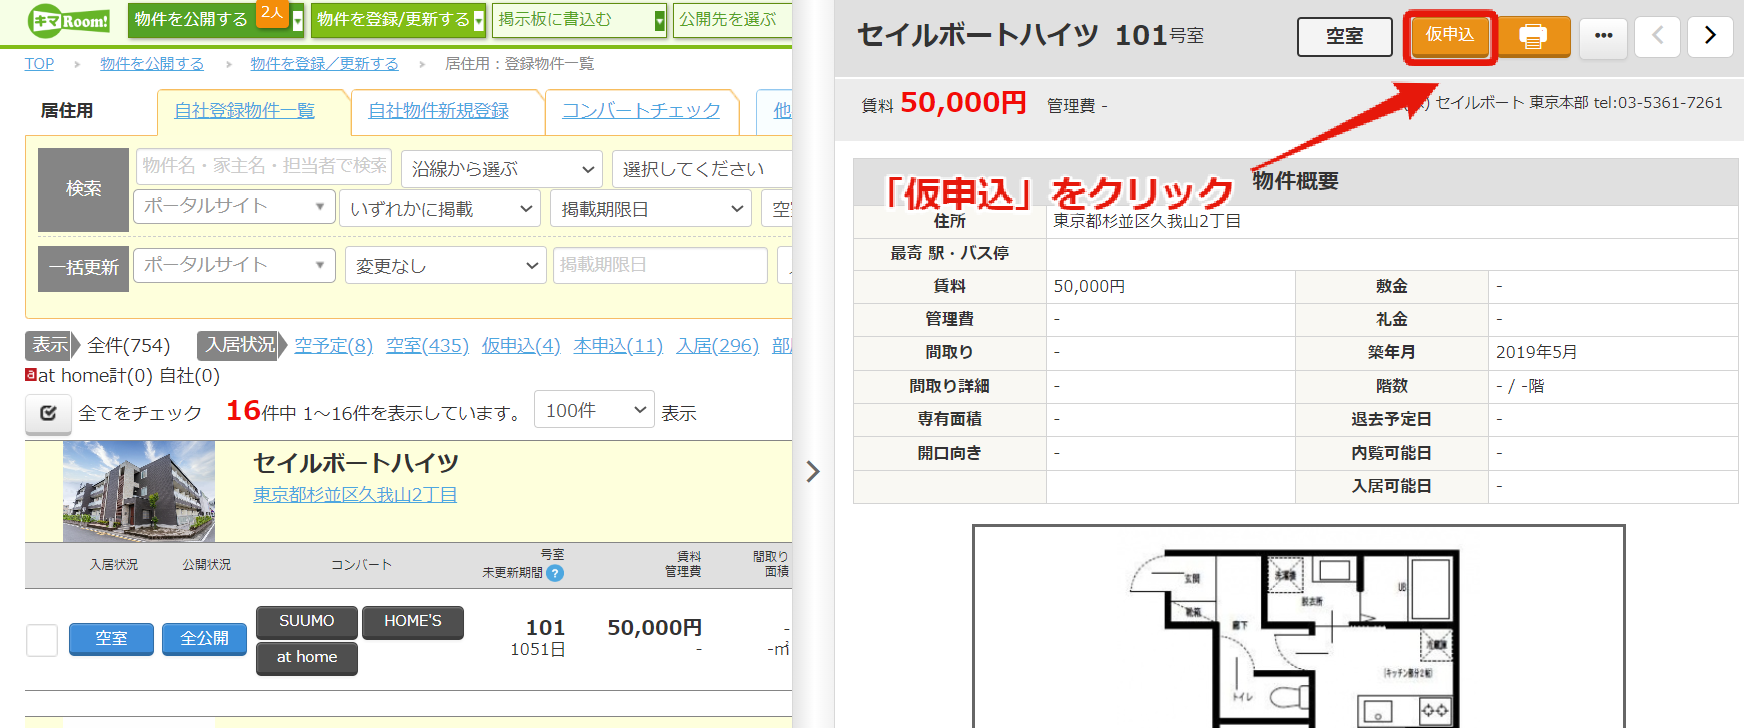Screen dimensions: 1744x728
Task: Click the floor plan image
Action: (x=1298, y=626)
